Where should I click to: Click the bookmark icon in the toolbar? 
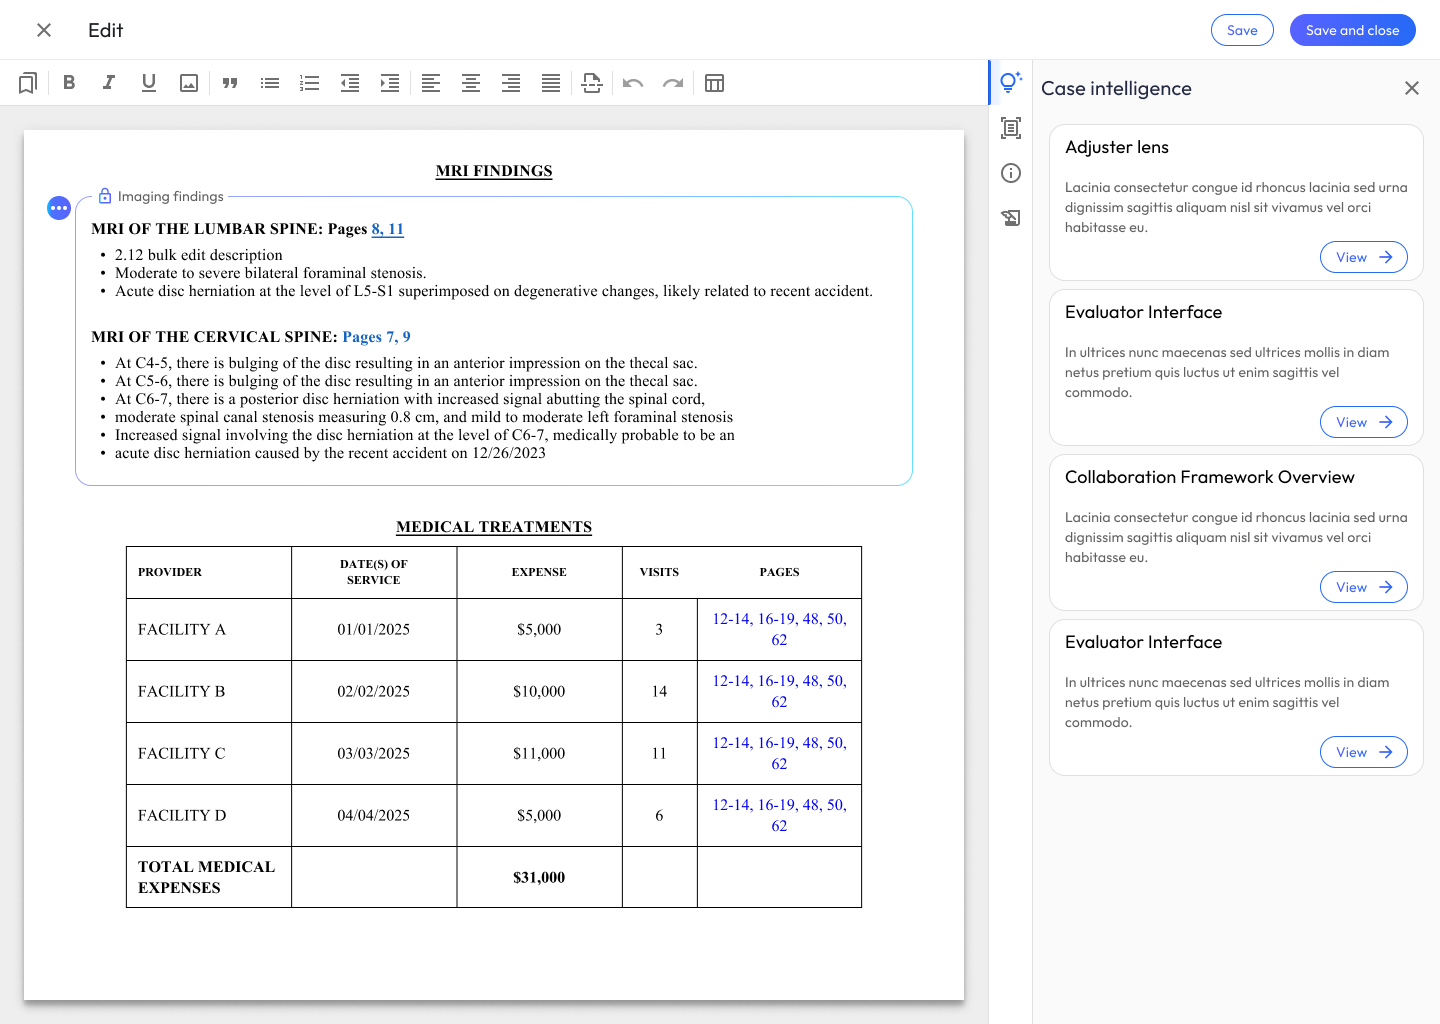pos(28,83)
